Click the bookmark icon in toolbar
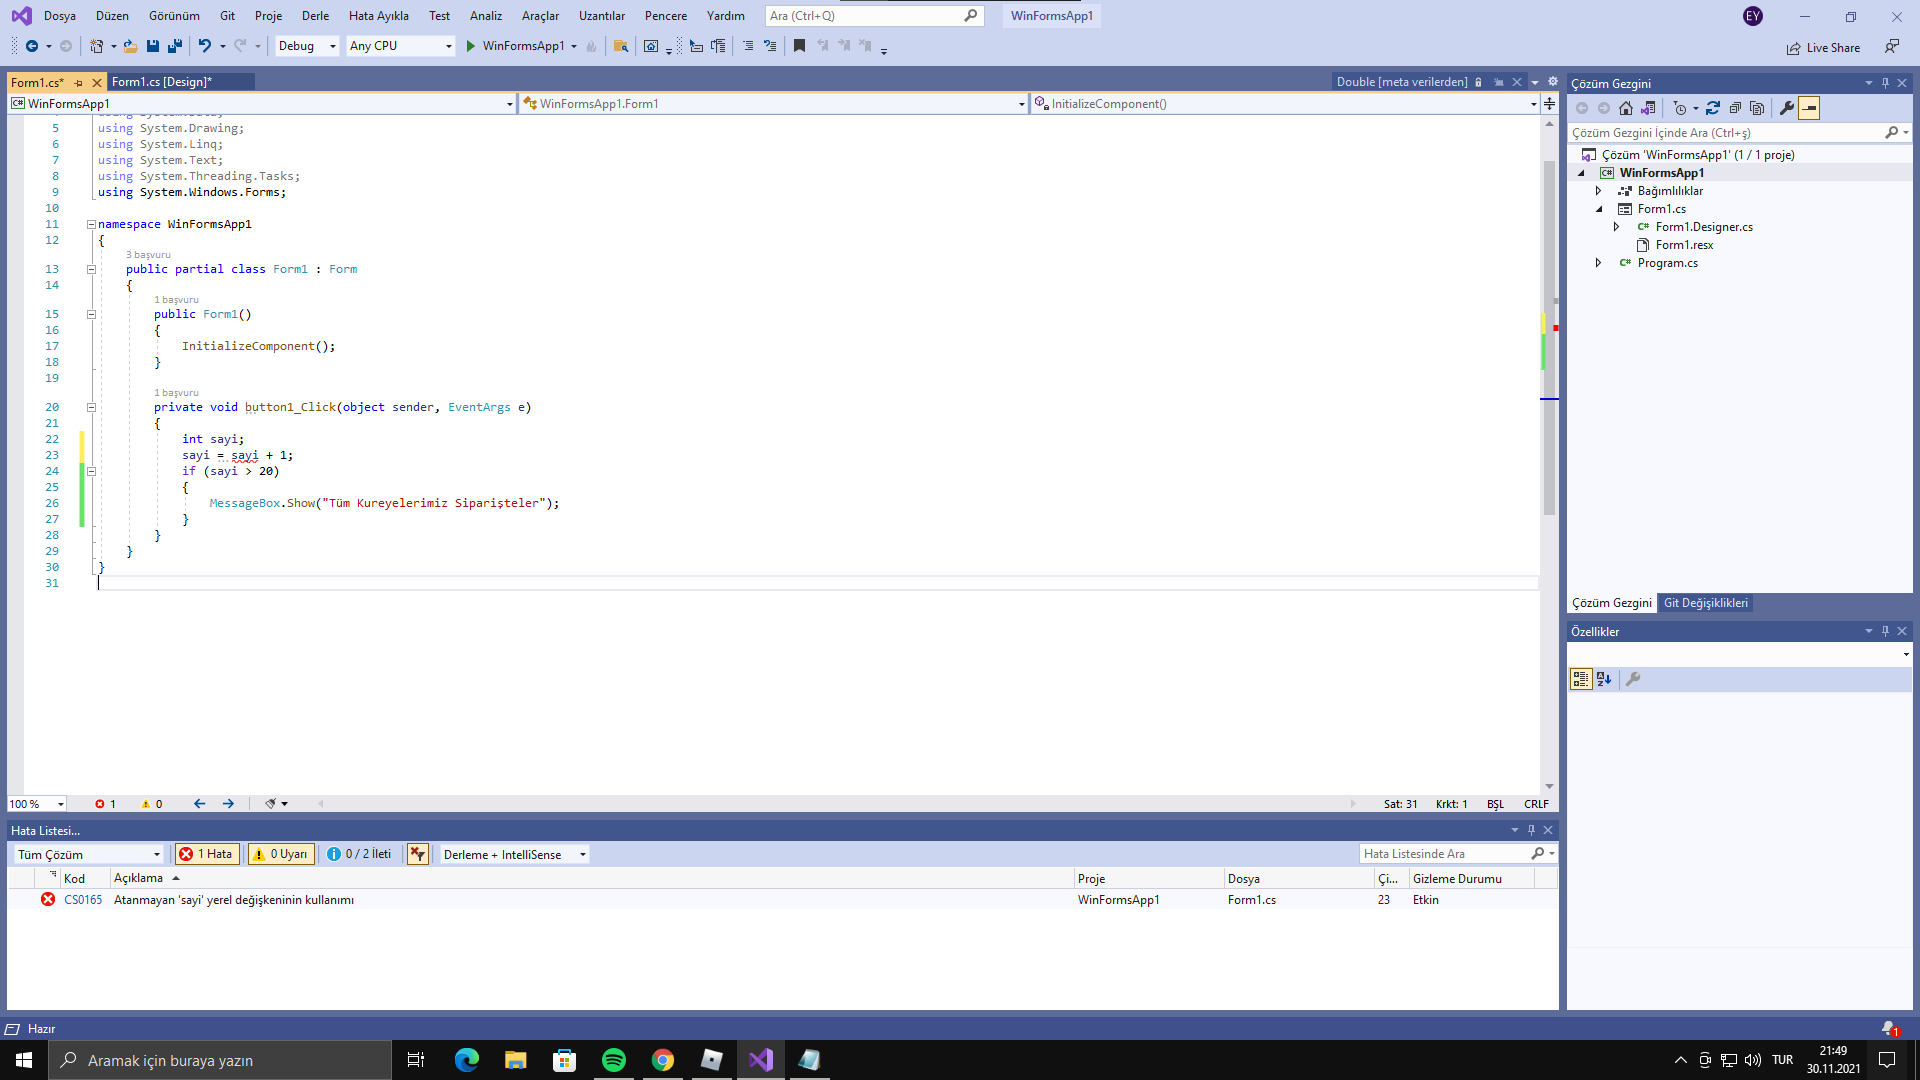 pyautogui.click(x=799, y=46)
